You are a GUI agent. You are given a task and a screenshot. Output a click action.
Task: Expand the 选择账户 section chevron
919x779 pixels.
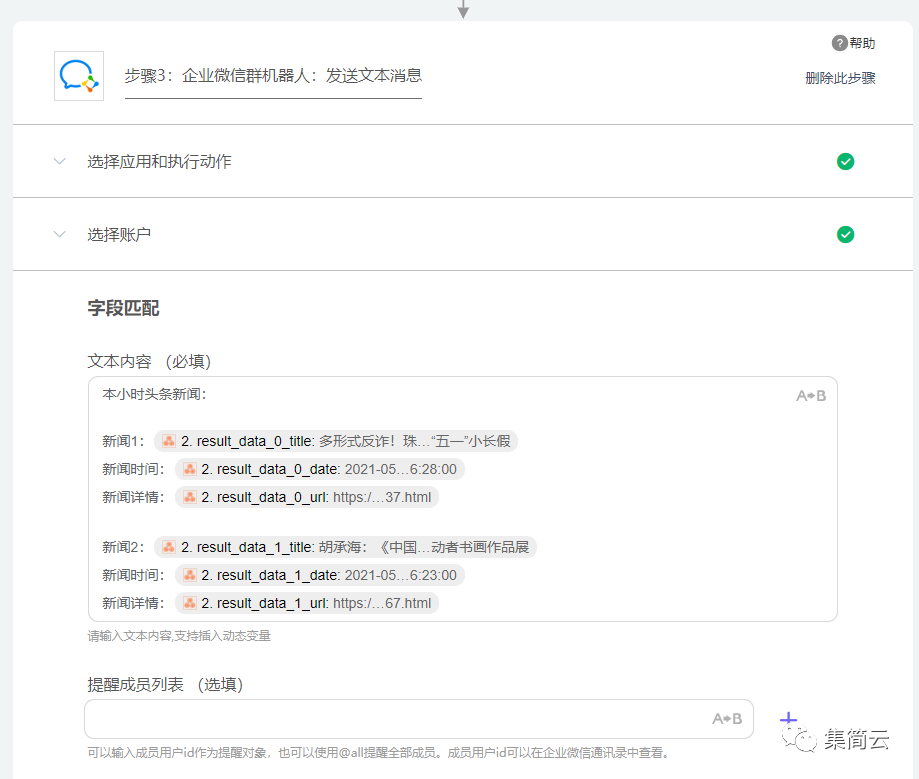[60, 234]
